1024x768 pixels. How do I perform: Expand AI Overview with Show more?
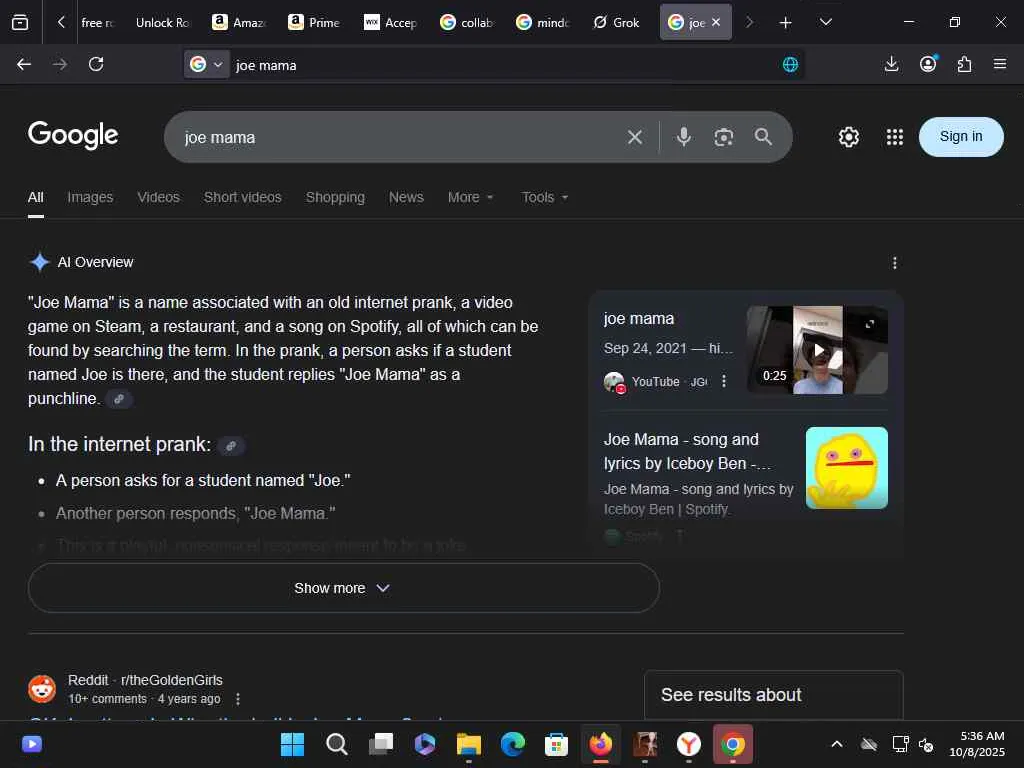point(344,588)
